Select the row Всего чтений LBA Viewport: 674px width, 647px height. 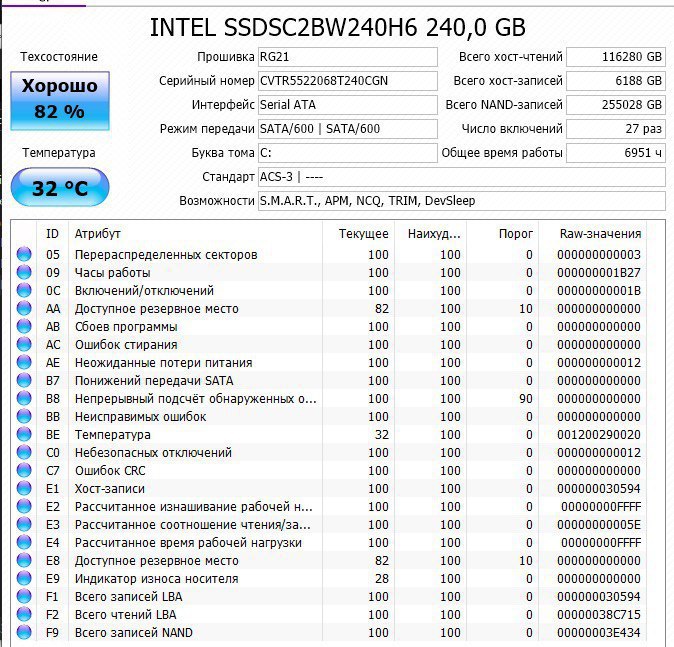pyautogui.click(x=329, y=615)
